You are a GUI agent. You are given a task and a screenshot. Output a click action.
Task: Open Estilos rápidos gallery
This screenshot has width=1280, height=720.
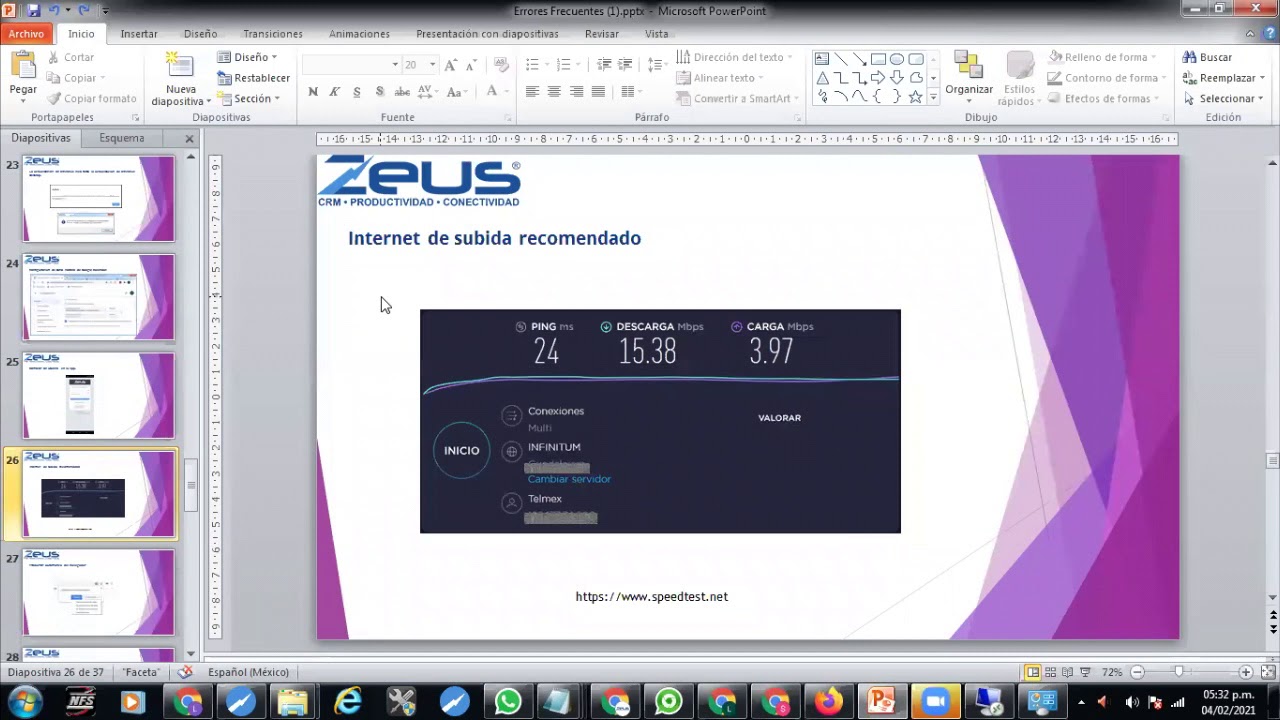click(1019, 78)
